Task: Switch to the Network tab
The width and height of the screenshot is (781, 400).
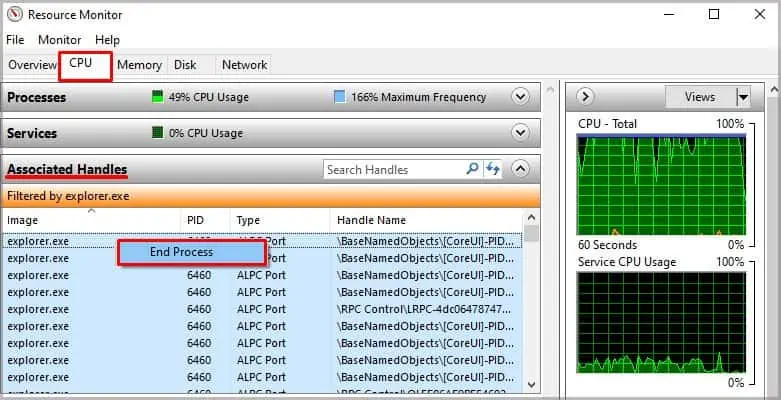Action: [x=244, y=65]
